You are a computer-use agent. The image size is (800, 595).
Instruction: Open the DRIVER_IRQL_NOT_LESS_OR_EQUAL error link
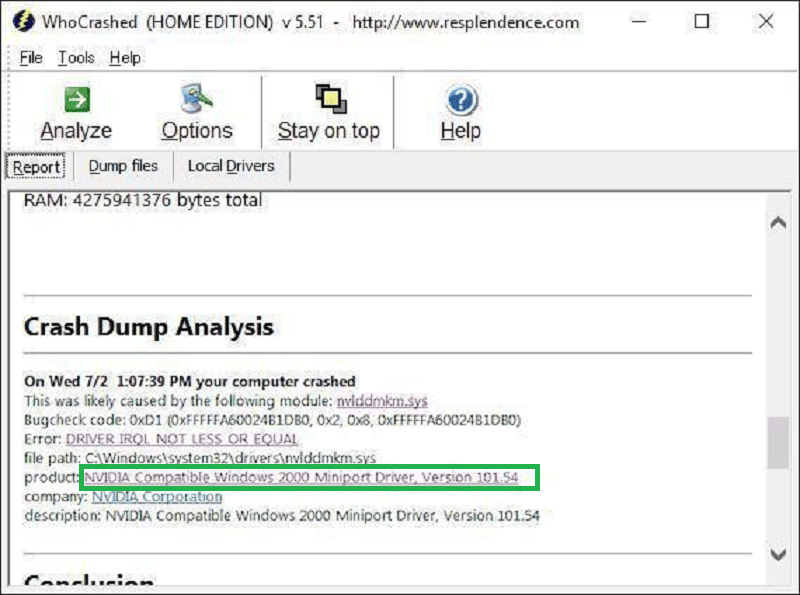[182, 439]
